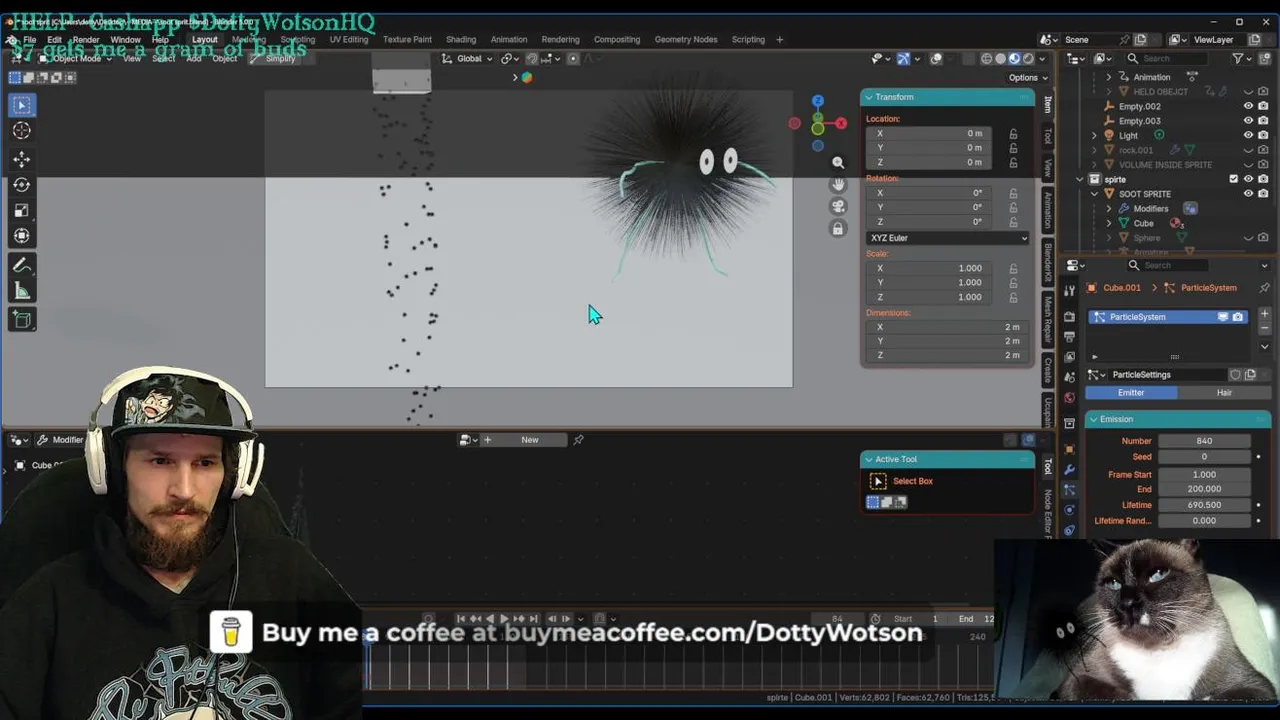Click the Lifetime value field 690.500
The width and height of the screenshot is (1280, 720).
click(x=1204, y=505)
